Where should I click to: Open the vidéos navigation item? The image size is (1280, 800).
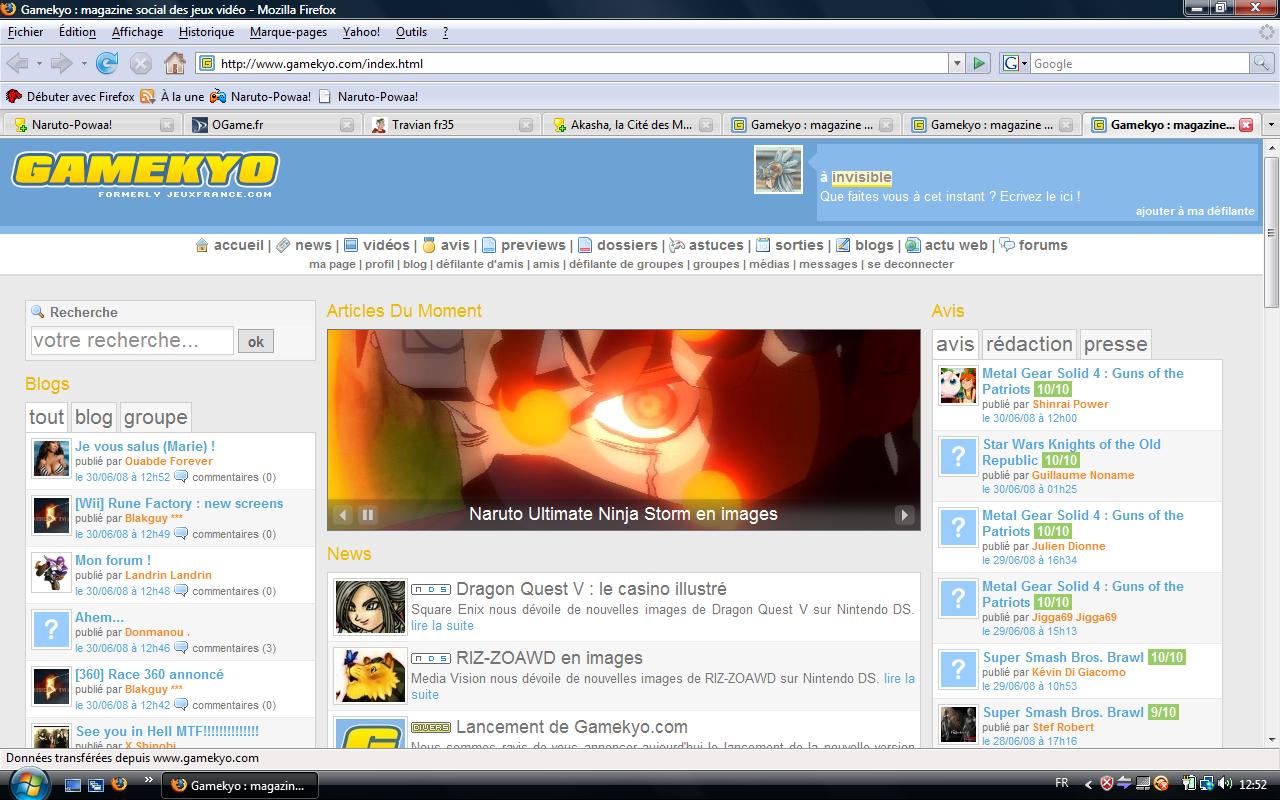coord(376,245)
